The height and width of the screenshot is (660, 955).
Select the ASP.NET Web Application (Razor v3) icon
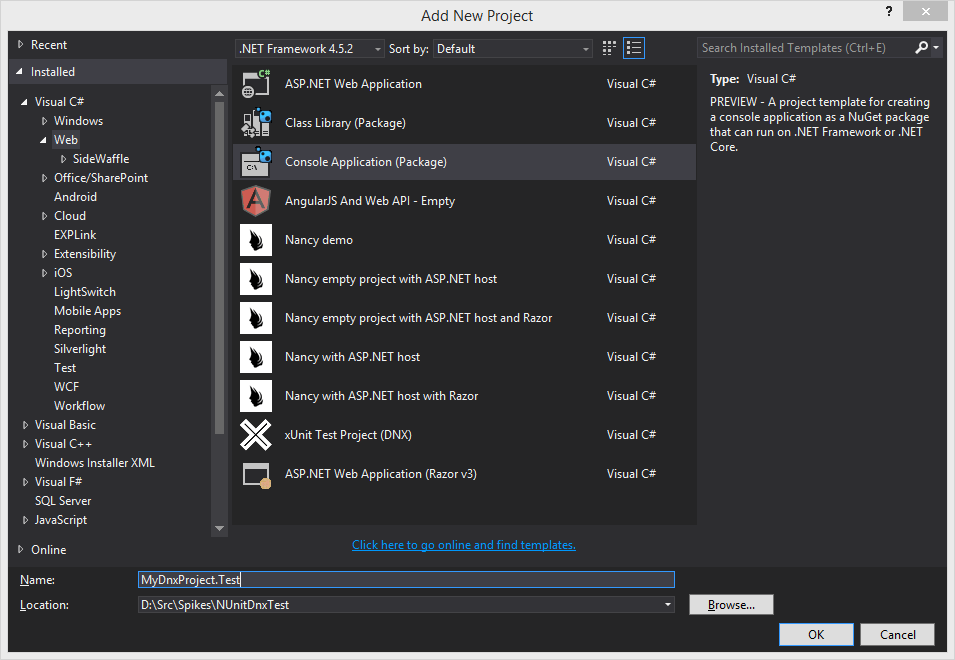(x=256, y=473)
